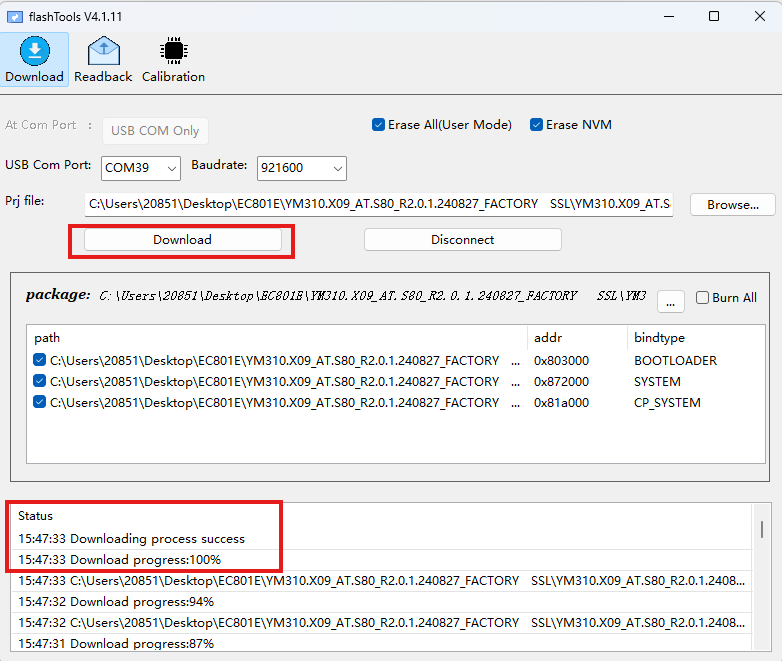Uncheck Erase All(User Mode) checkbox

(x=378, y=125)
